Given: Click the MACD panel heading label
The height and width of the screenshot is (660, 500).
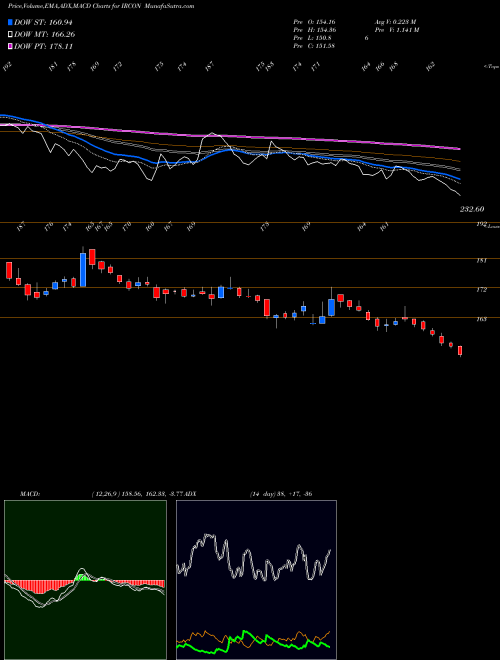Looking at the screenshot, I should (x=29, y=494).
